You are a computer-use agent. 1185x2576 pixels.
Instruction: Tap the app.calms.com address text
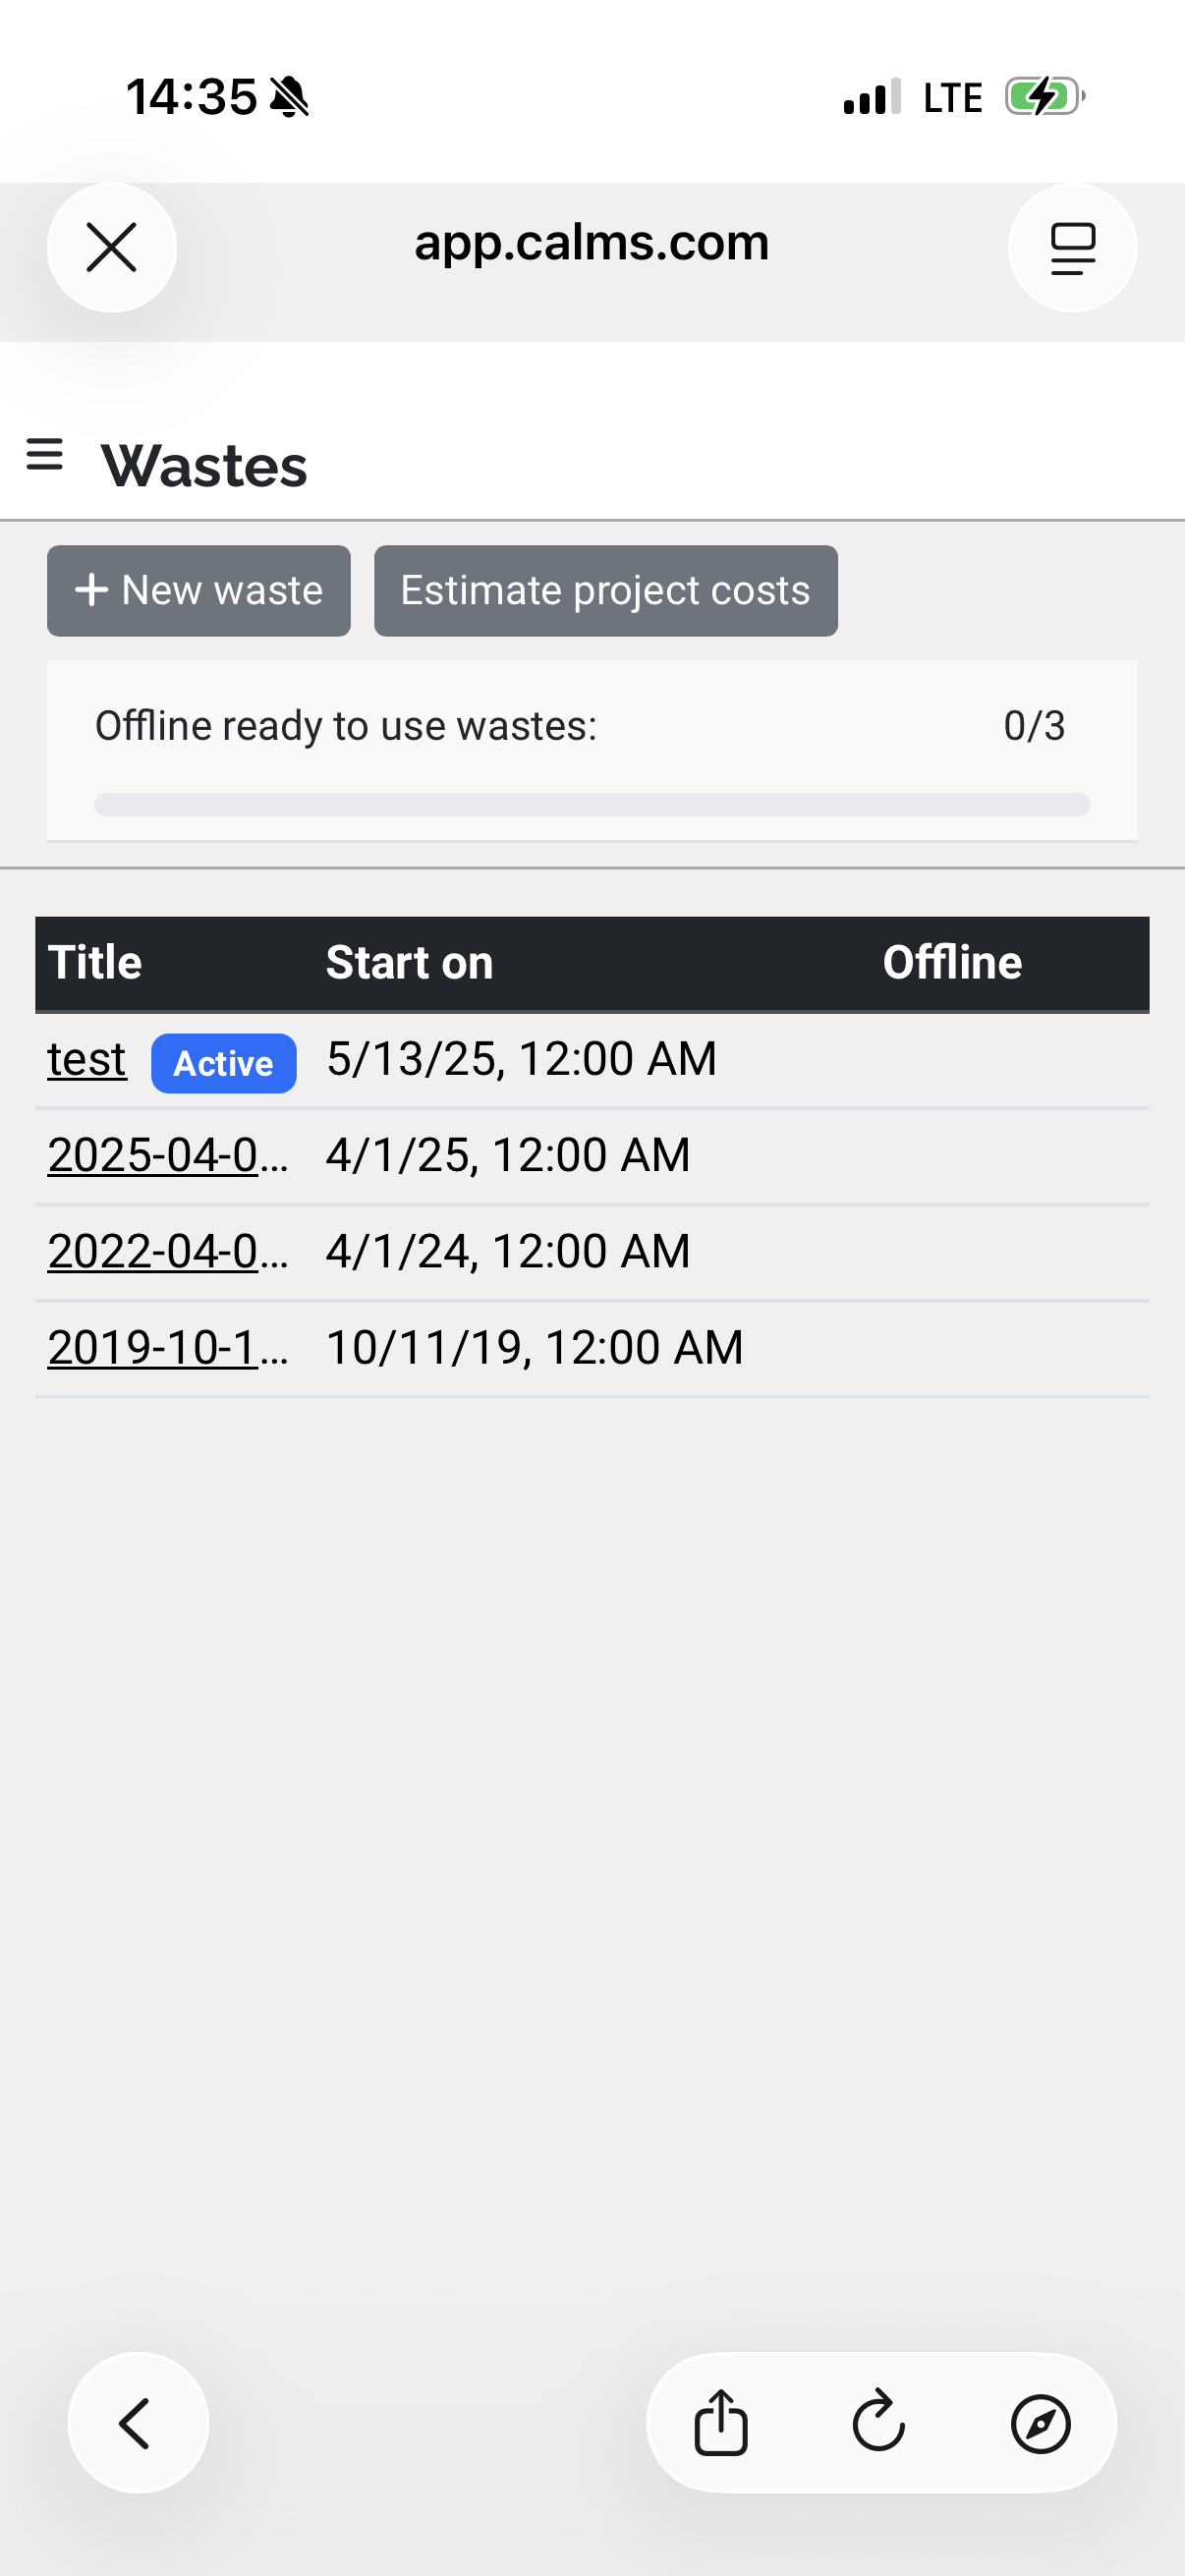[x=592, y=243]
